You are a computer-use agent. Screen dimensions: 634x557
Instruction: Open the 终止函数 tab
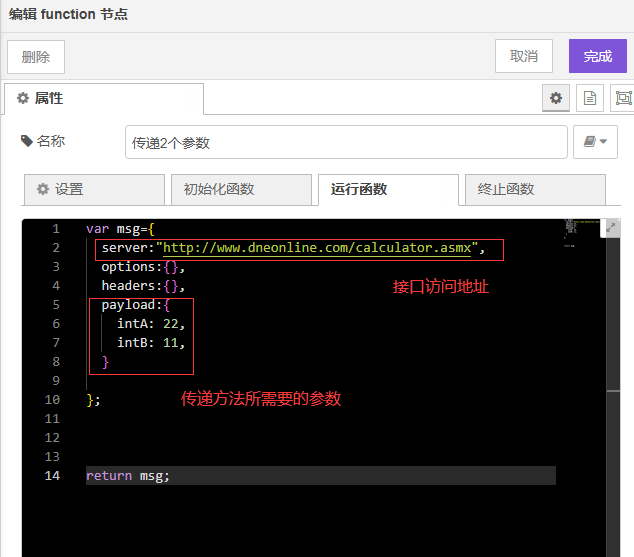(534, 189)
